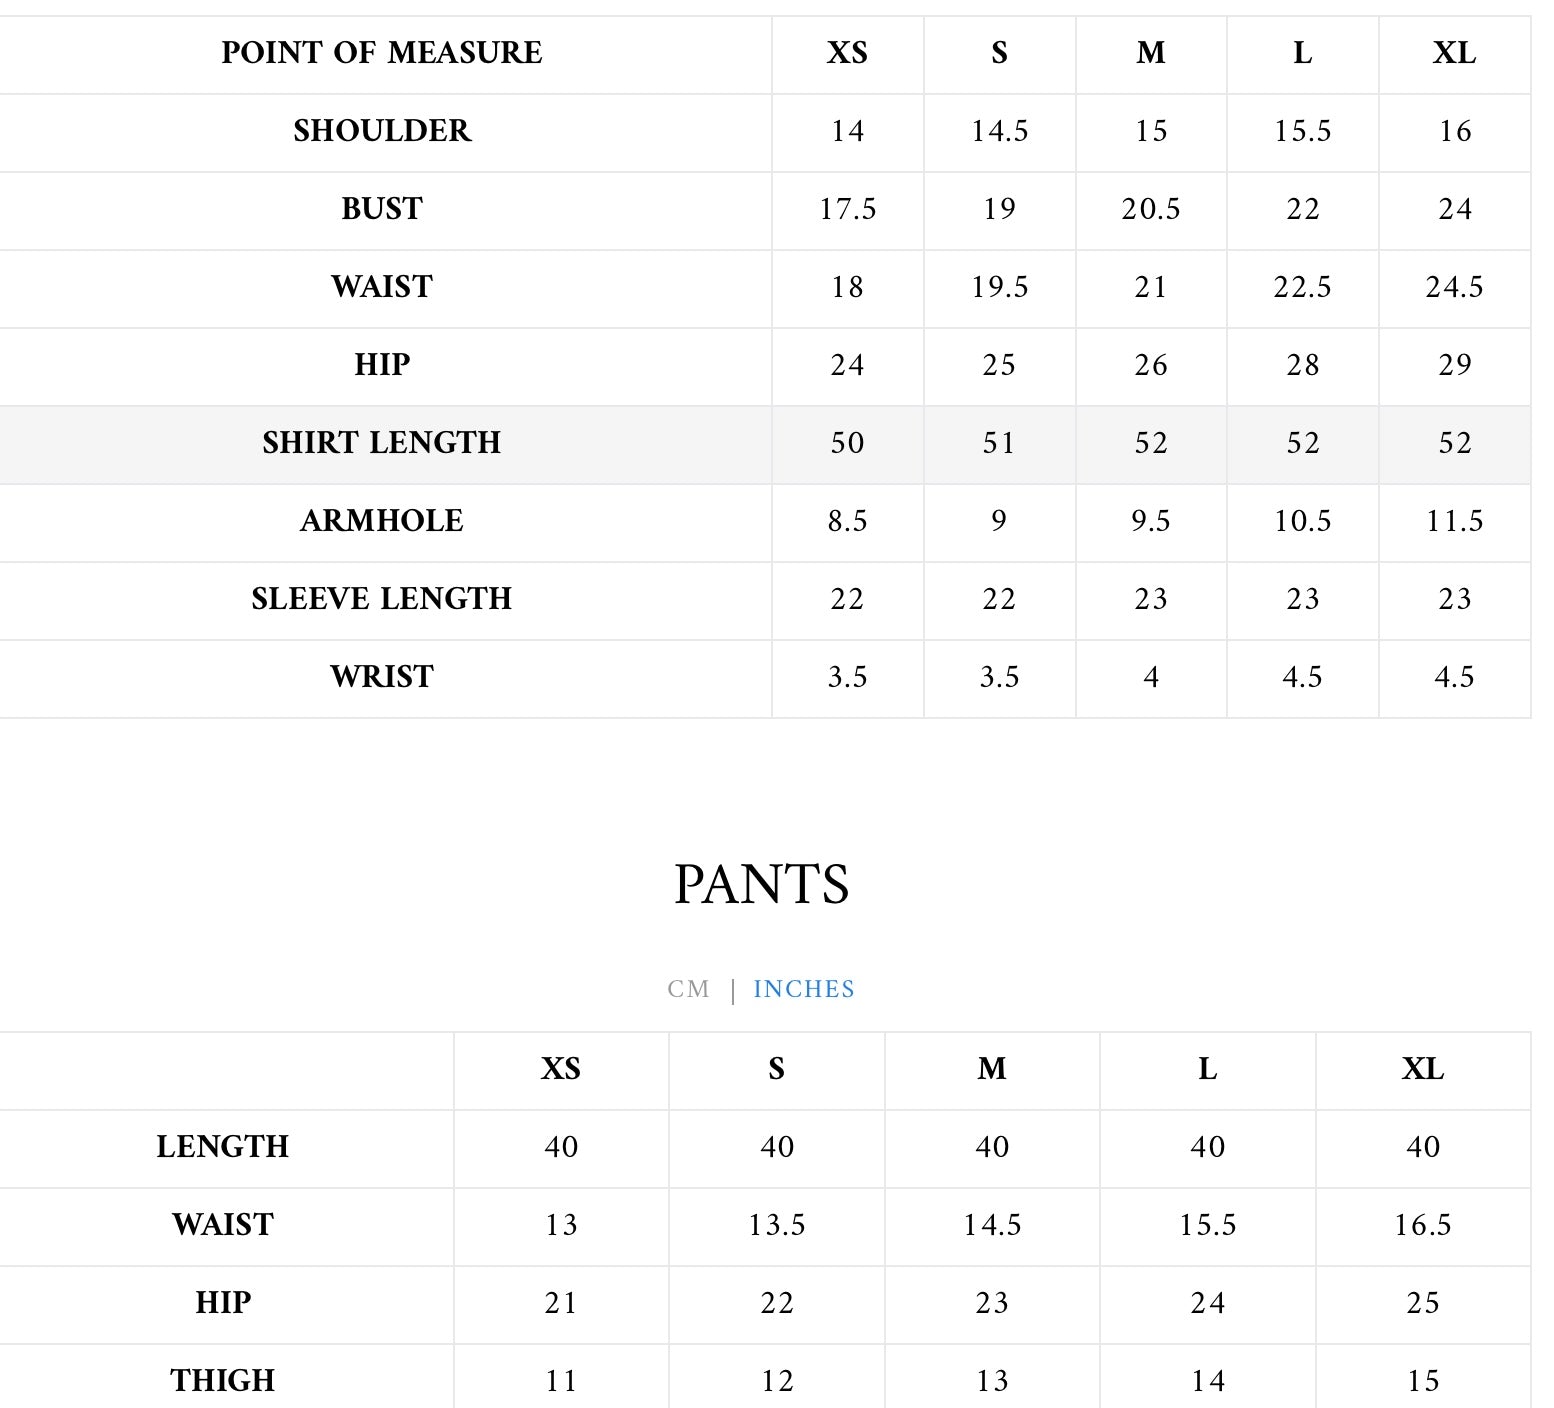The width and height of the screenshot is (1554, 1408).
Task: Click the POINT OF MEASURE header cell
Action: pos(382,53)
